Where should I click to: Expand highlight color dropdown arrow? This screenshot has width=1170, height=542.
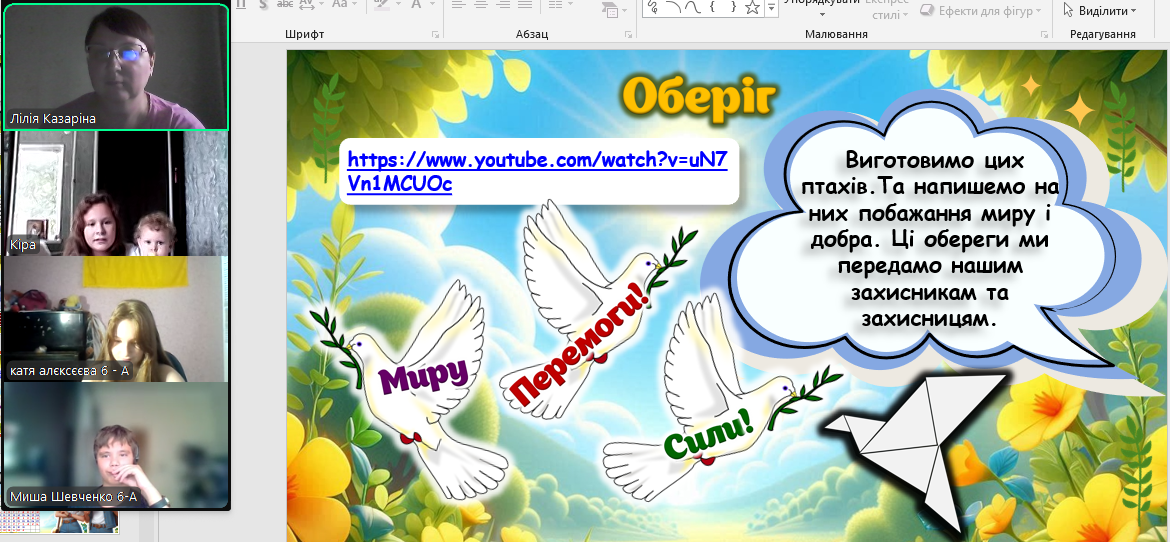pos(396,4)
